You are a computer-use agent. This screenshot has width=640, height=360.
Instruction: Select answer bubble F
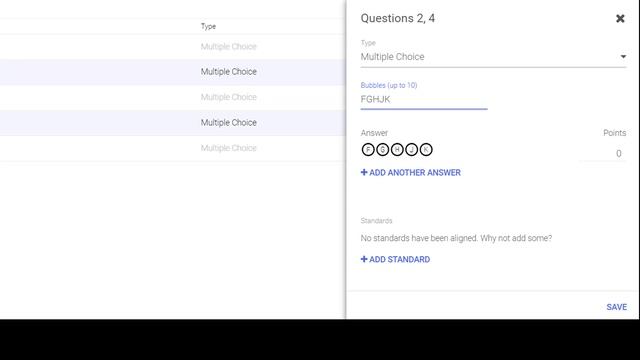point(368,150)
